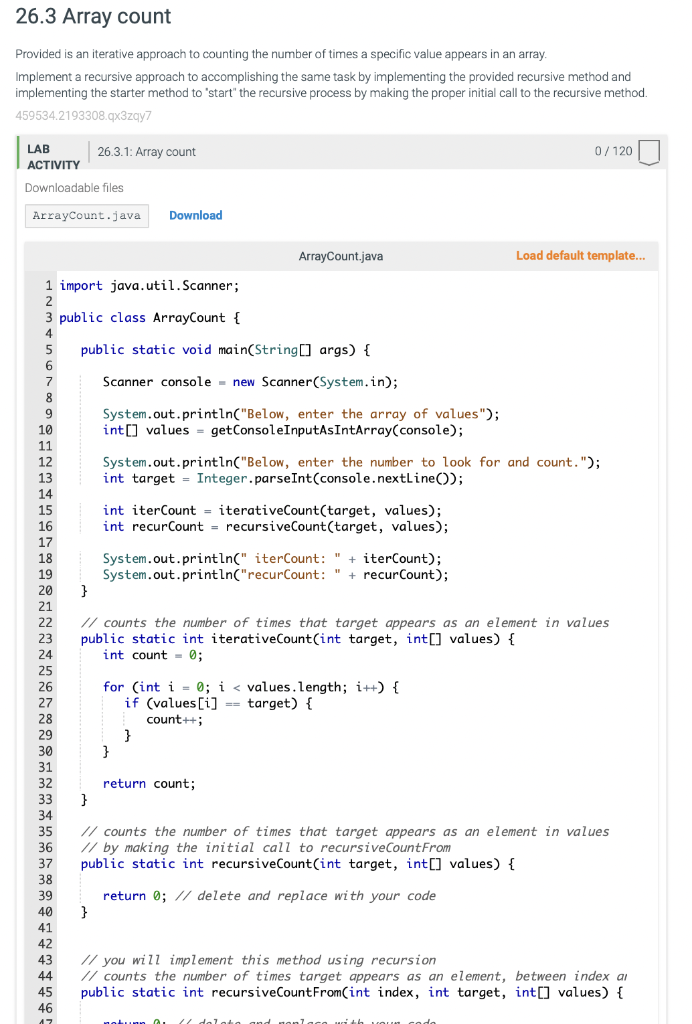Click the 'return count;' line
This screenshot has width=692, height=1024.
149,784
